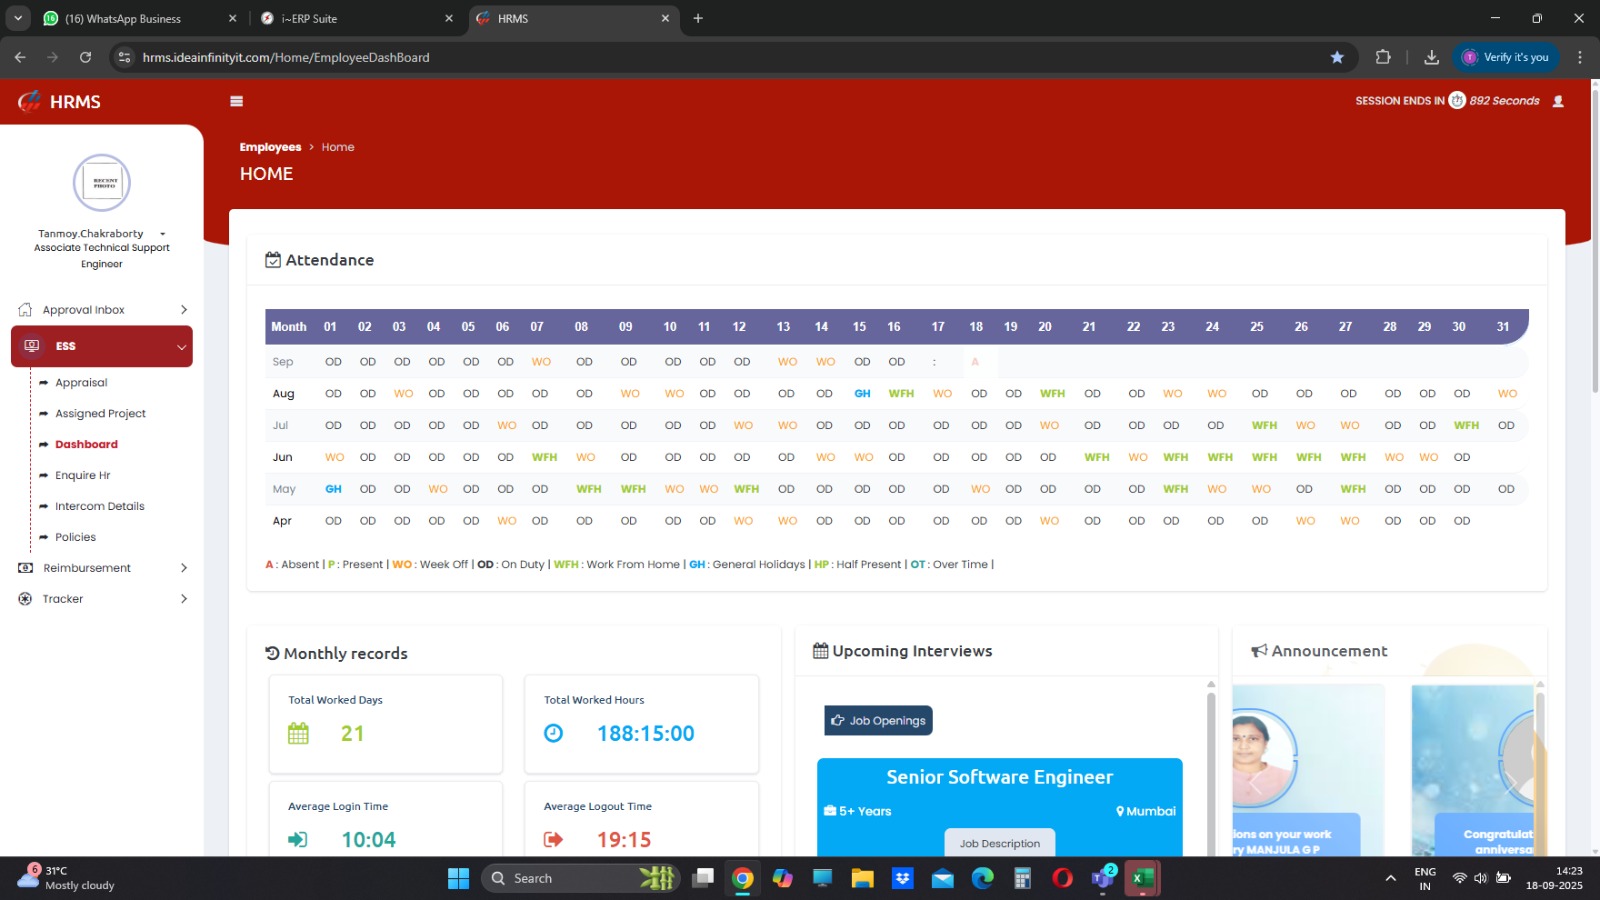
Task: Click the user account icon in header
Action: click(x=1557, y=101)
